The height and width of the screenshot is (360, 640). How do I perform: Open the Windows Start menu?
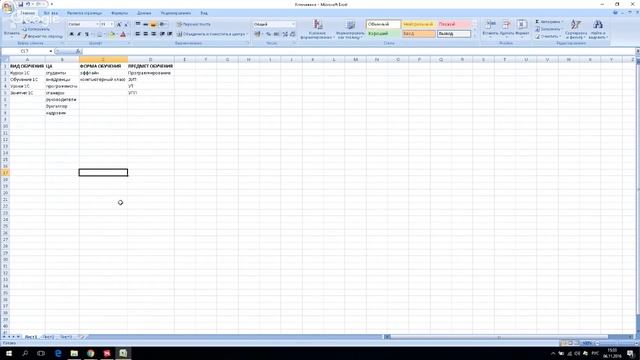[8, 353]
